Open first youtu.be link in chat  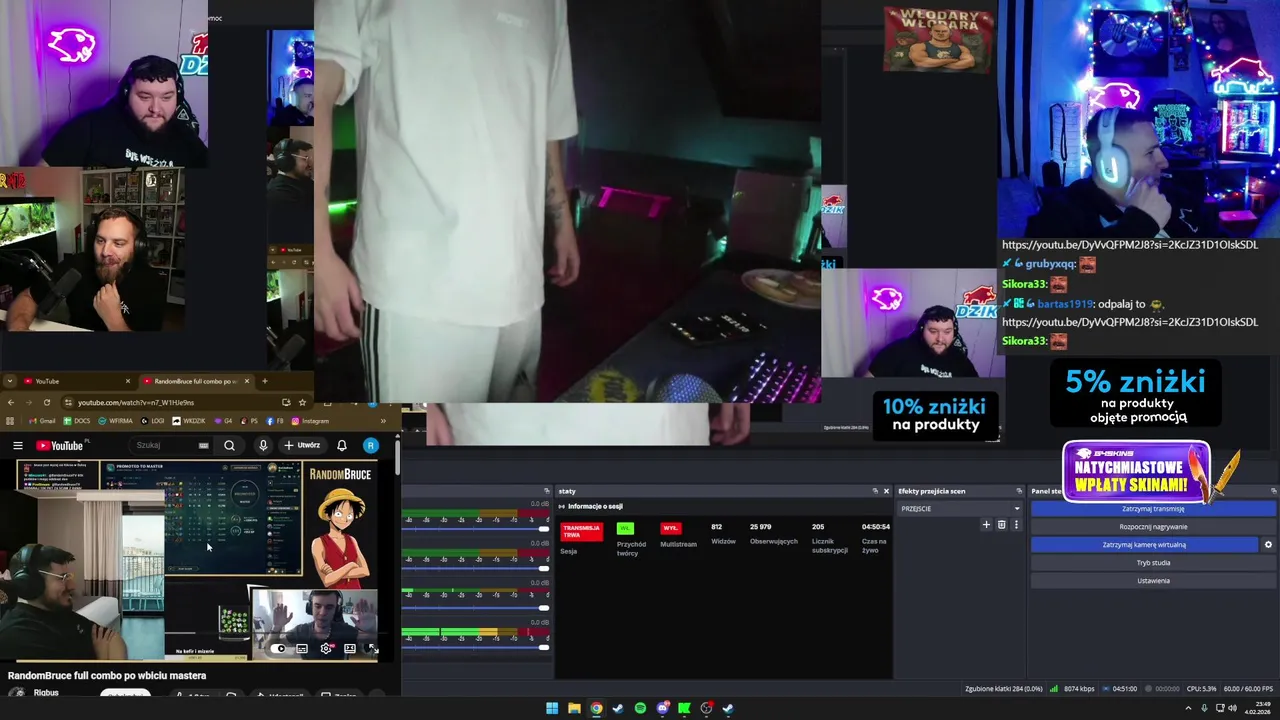[x=1129, y=245]
